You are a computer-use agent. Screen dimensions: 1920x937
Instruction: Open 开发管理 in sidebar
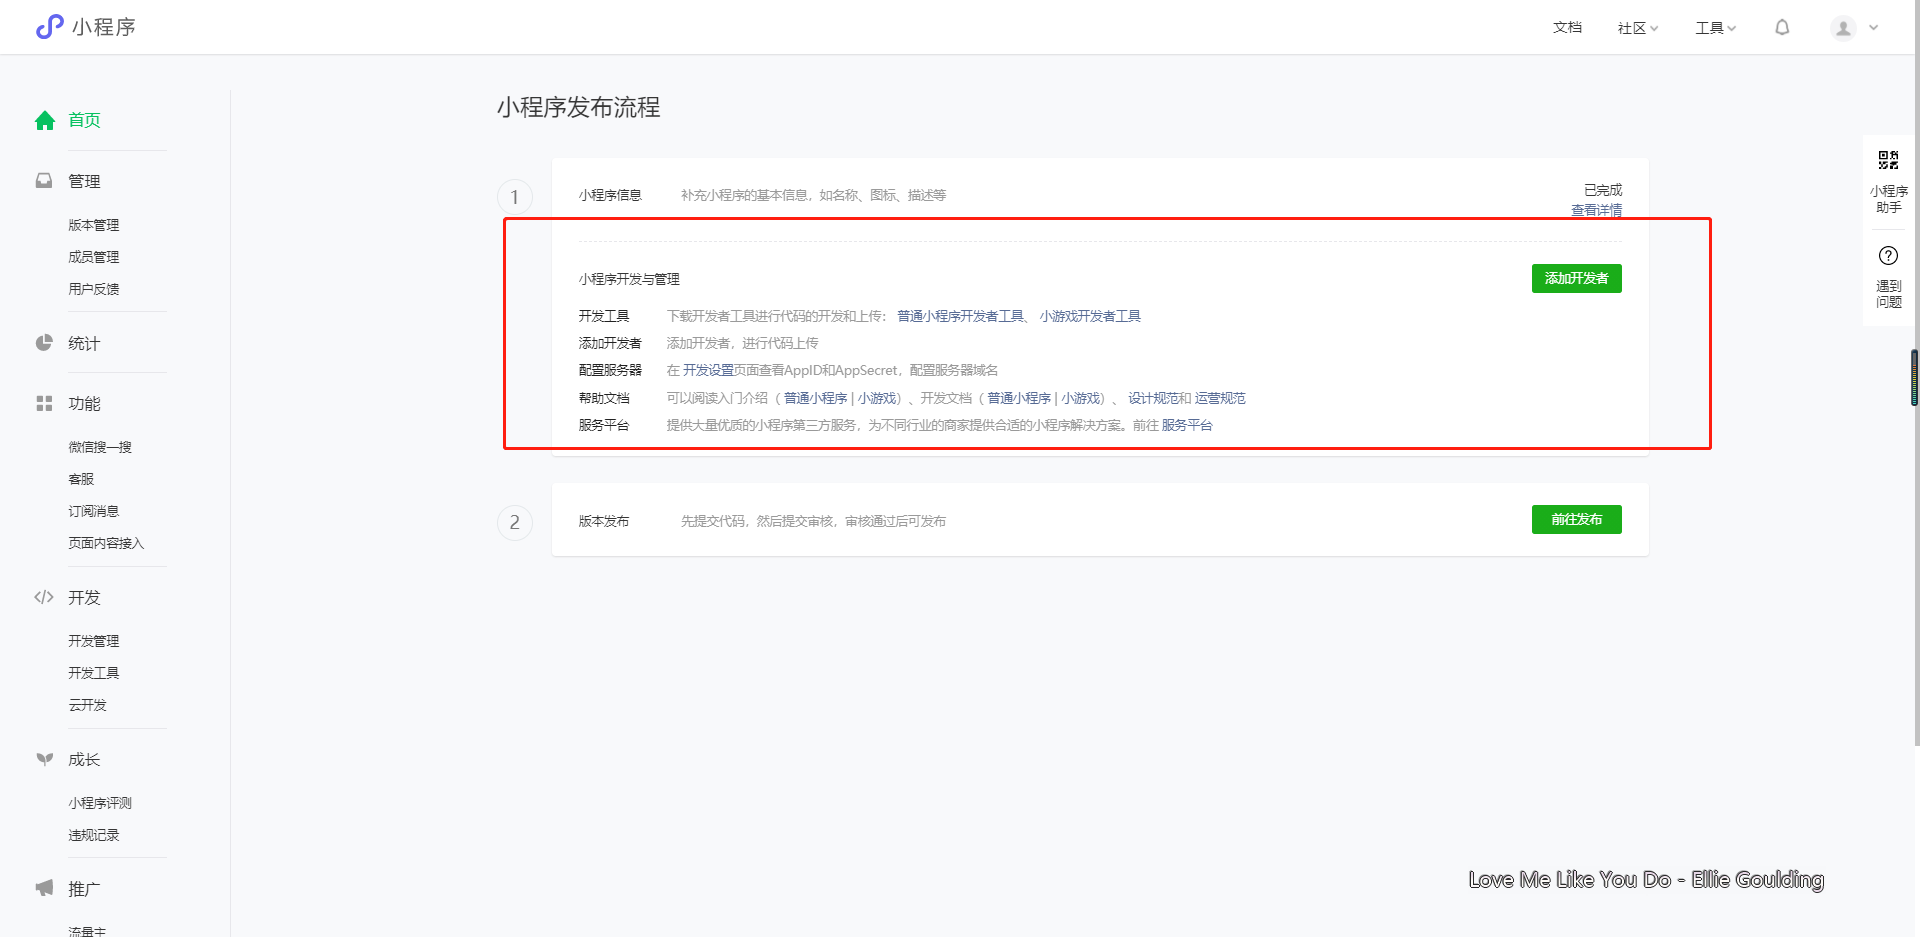coord(94,641)
